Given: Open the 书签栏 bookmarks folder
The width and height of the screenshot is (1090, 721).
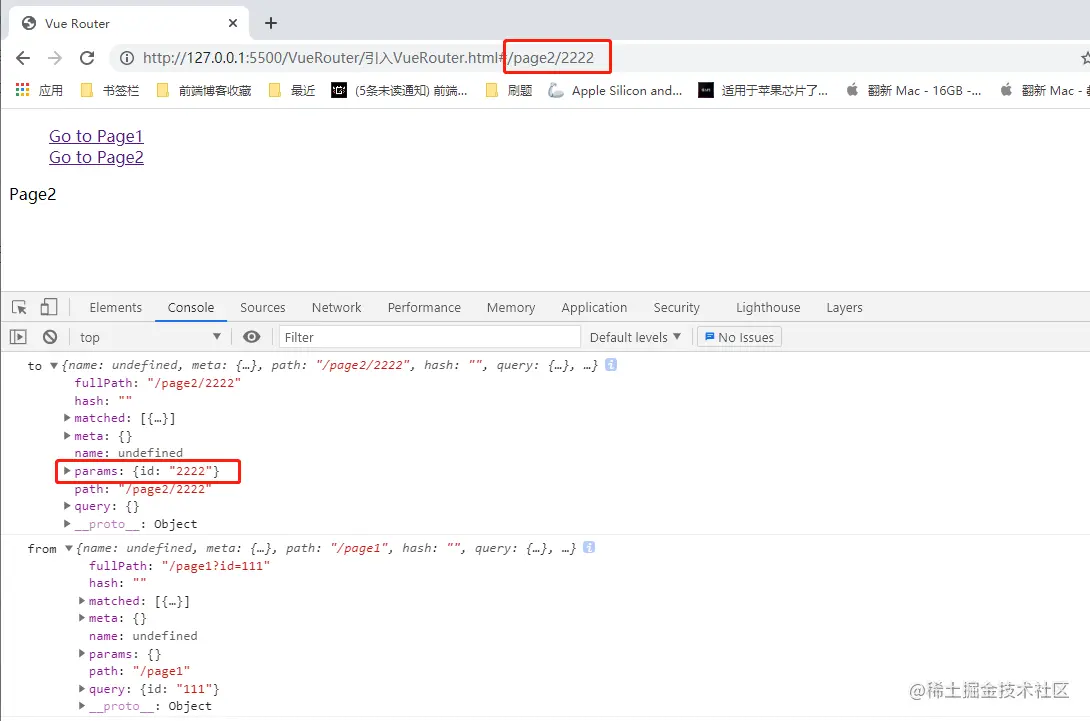Looking at the screenshot, I should pyautogui.click(x=110, y=90).
